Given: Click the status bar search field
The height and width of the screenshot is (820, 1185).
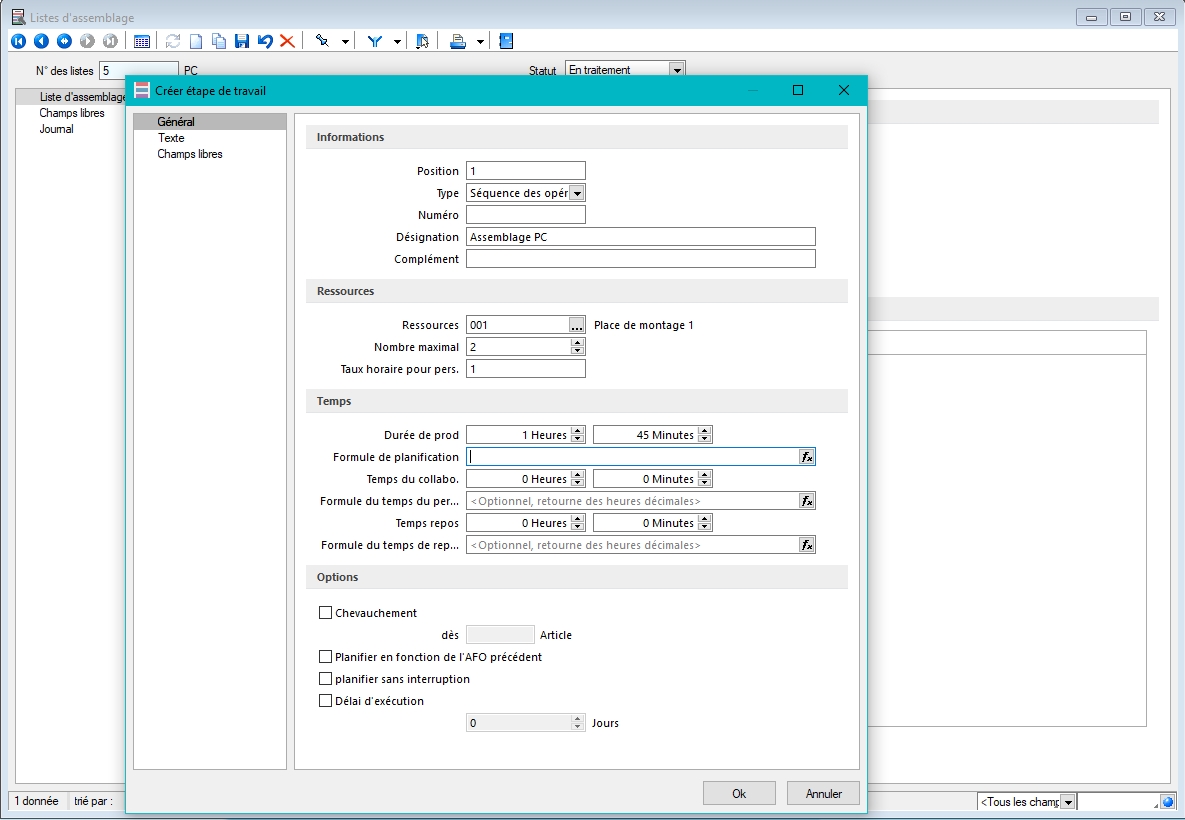Looking at the screenshot, I should tap(1118, 802).
